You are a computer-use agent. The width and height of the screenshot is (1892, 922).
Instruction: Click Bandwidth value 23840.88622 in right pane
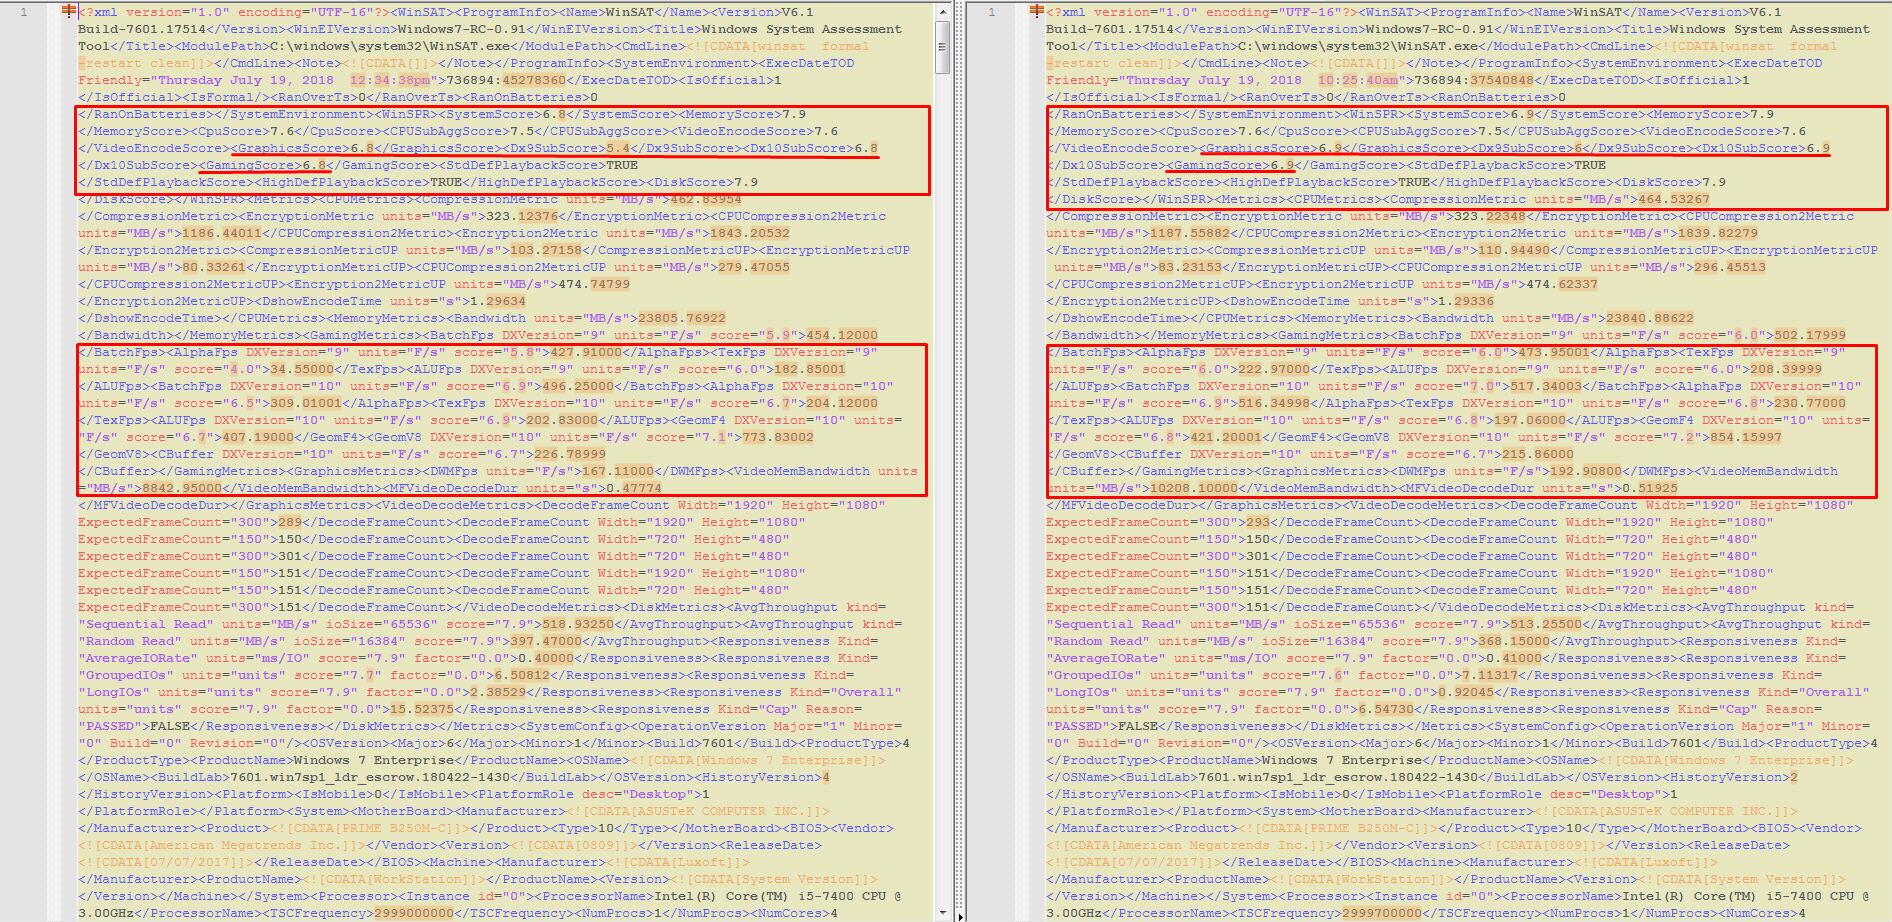click(x=1650, y=318)
